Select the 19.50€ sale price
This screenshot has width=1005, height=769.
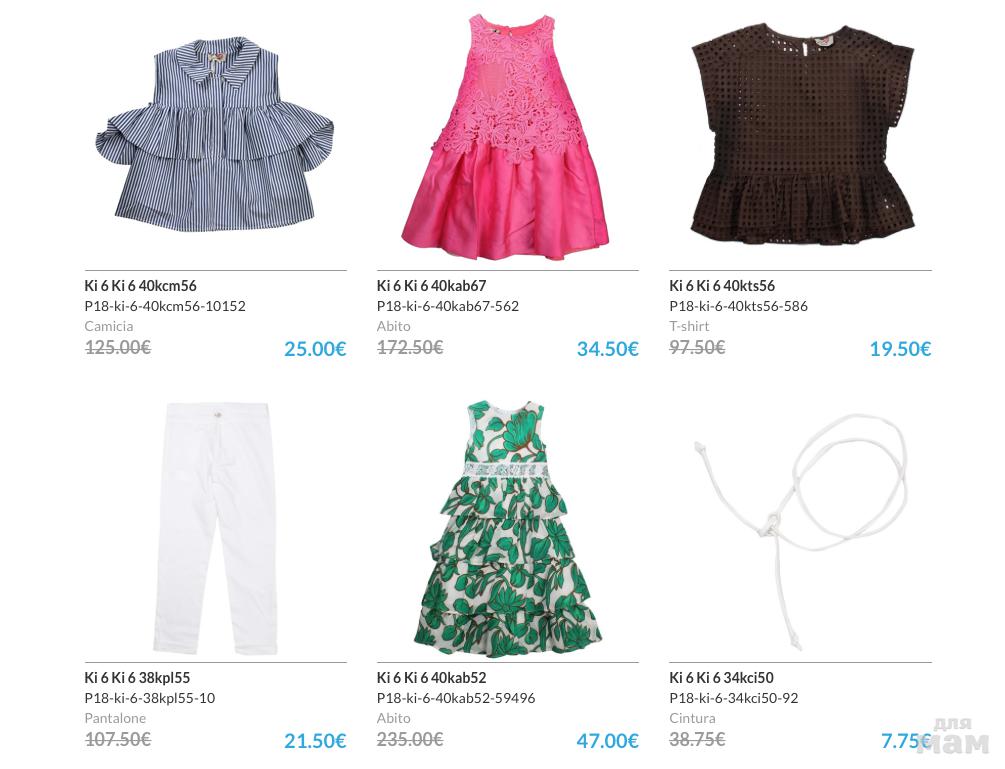(x=901, y=349)
